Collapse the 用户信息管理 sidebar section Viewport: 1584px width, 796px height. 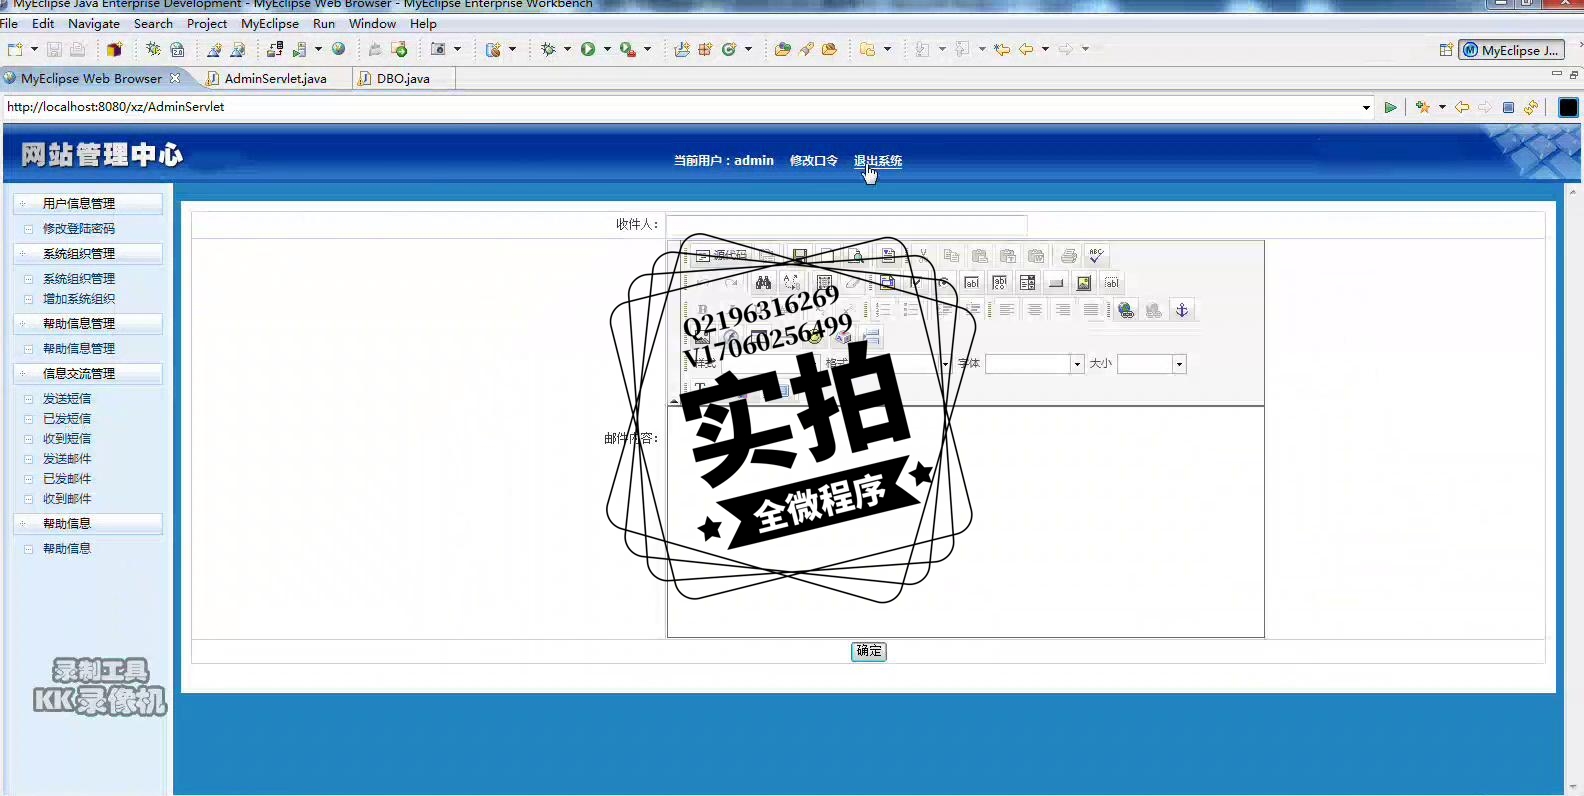88,203
